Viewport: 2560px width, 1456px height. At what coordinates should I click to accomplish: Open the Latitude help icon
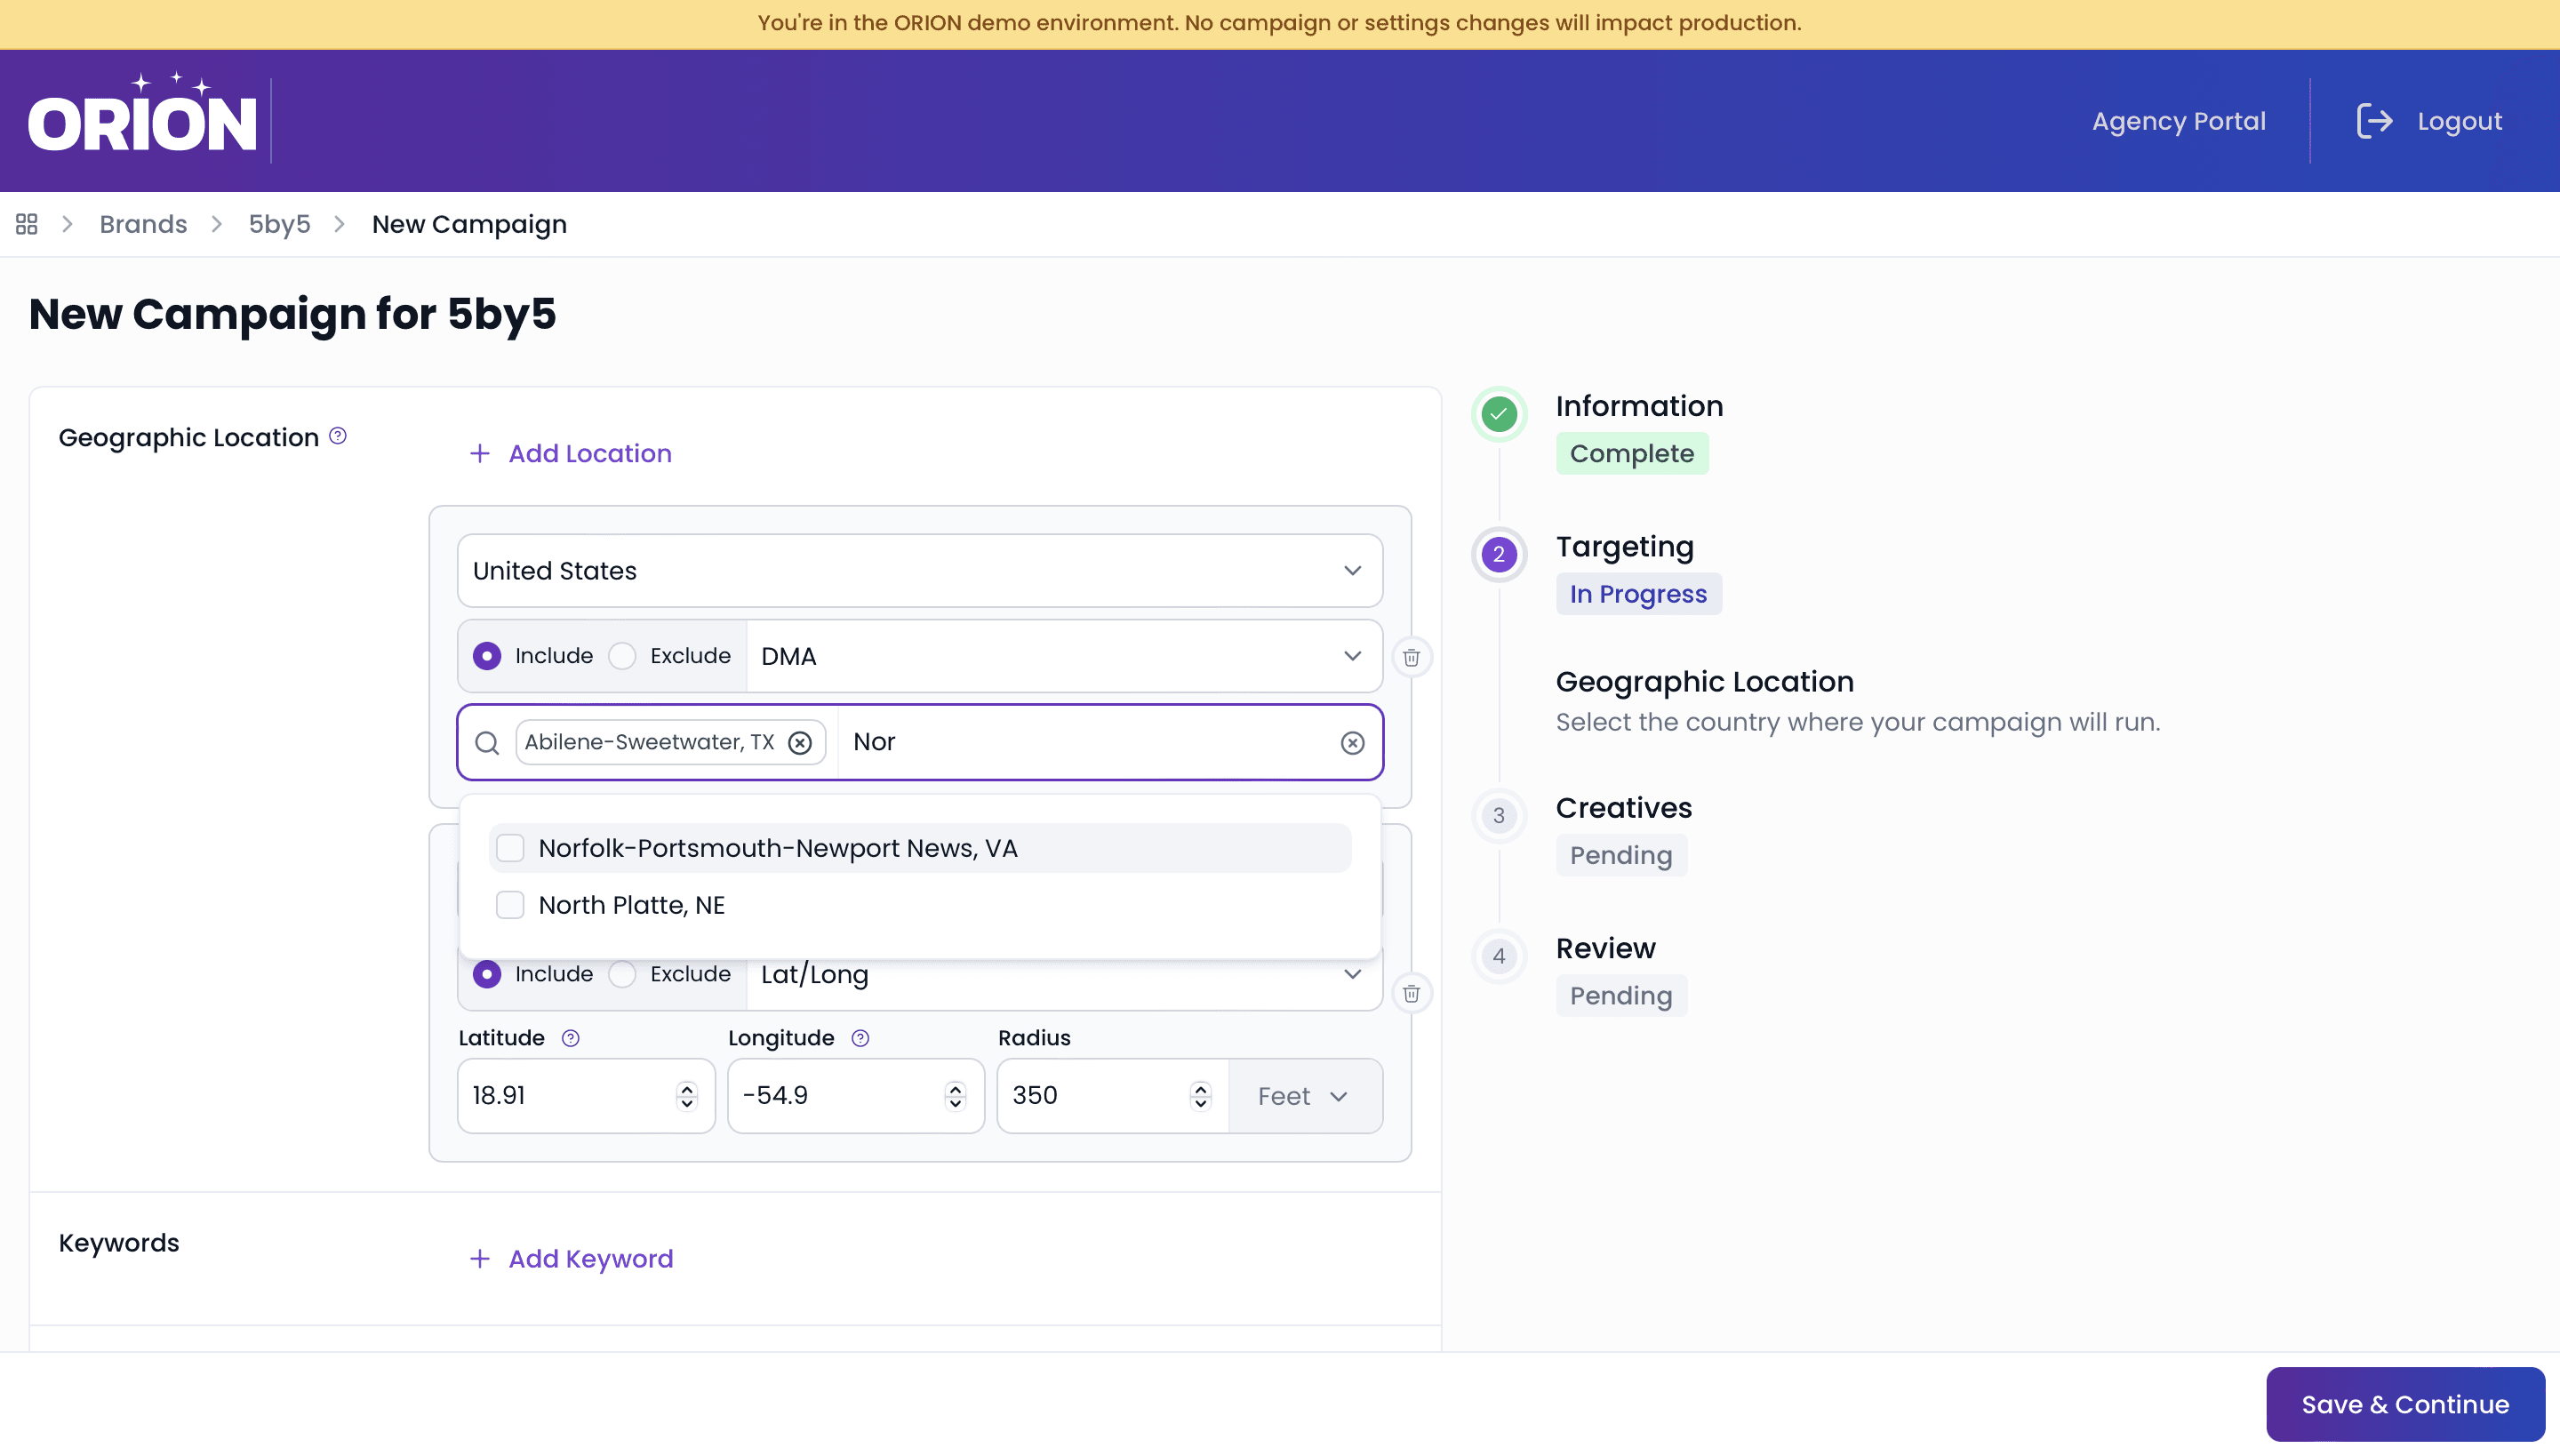pos(570,1038)
